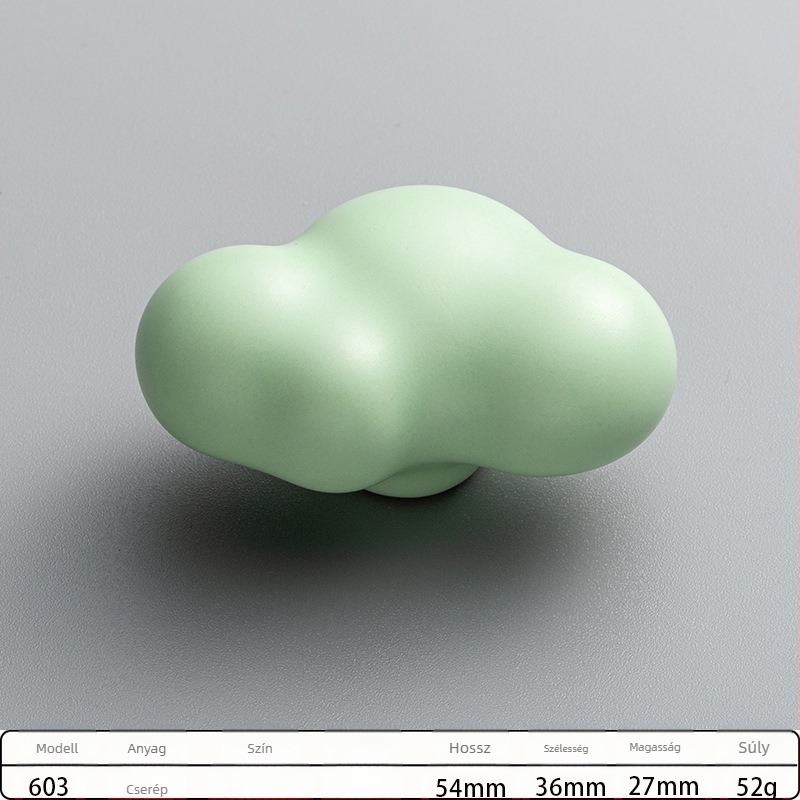Click the Hossz column header
The image size is (800, 800).
click(x=470, y=748)
